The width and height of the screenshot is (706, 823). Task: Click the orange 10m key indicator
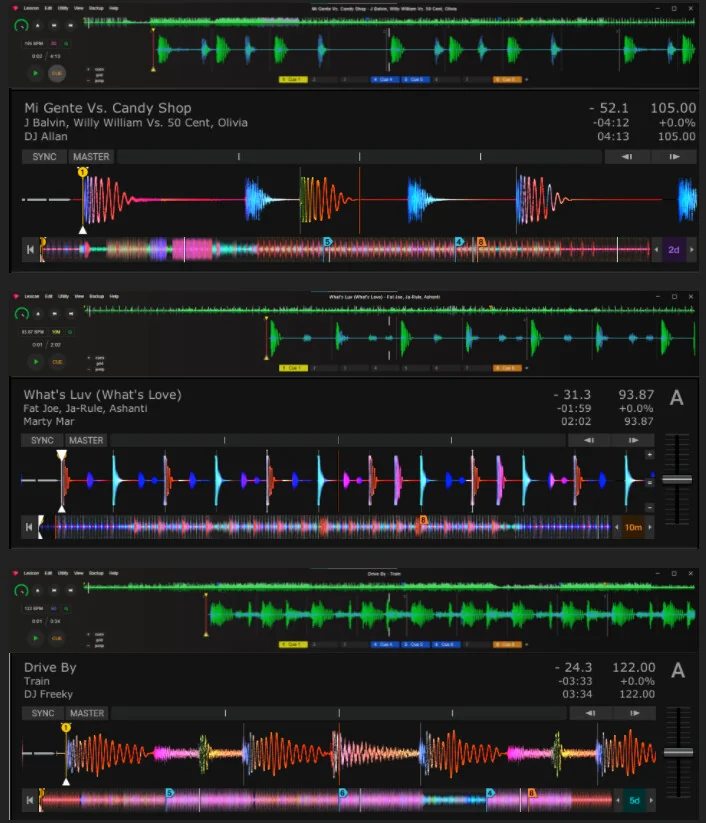pyautogui.click(x=633, y=527)
